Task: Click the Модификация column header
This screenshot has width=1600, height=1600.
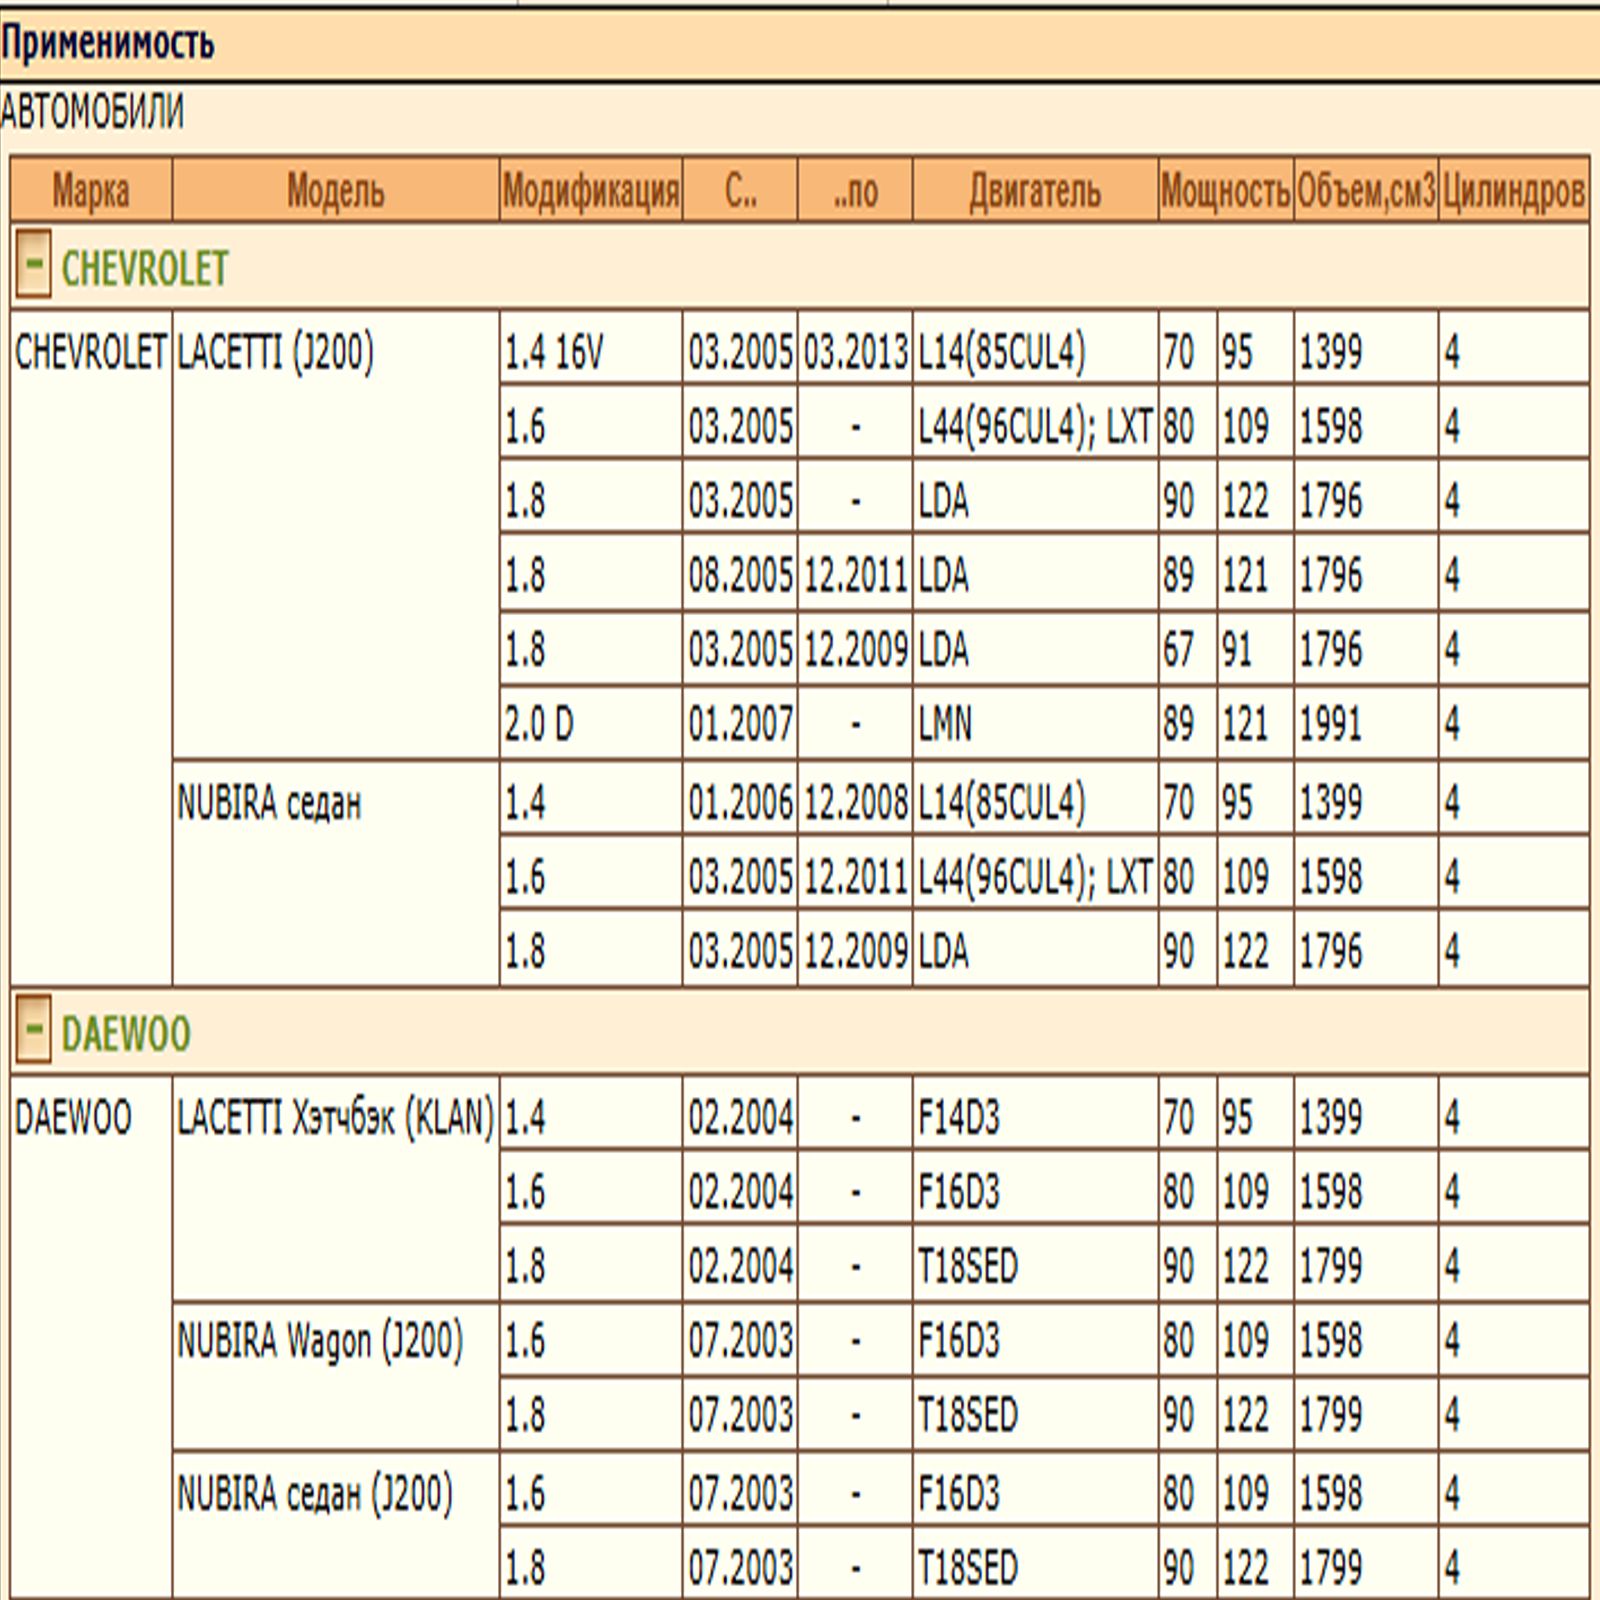Action: 591,189
